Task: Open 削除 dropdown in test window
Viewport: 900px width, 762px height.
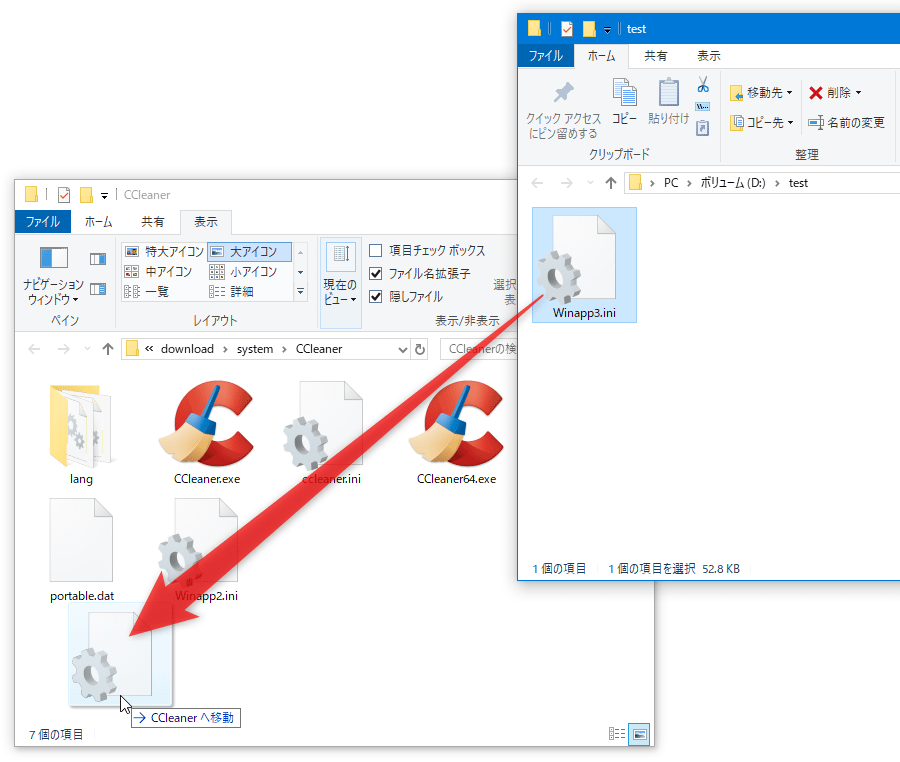Action: coord(835,92)
